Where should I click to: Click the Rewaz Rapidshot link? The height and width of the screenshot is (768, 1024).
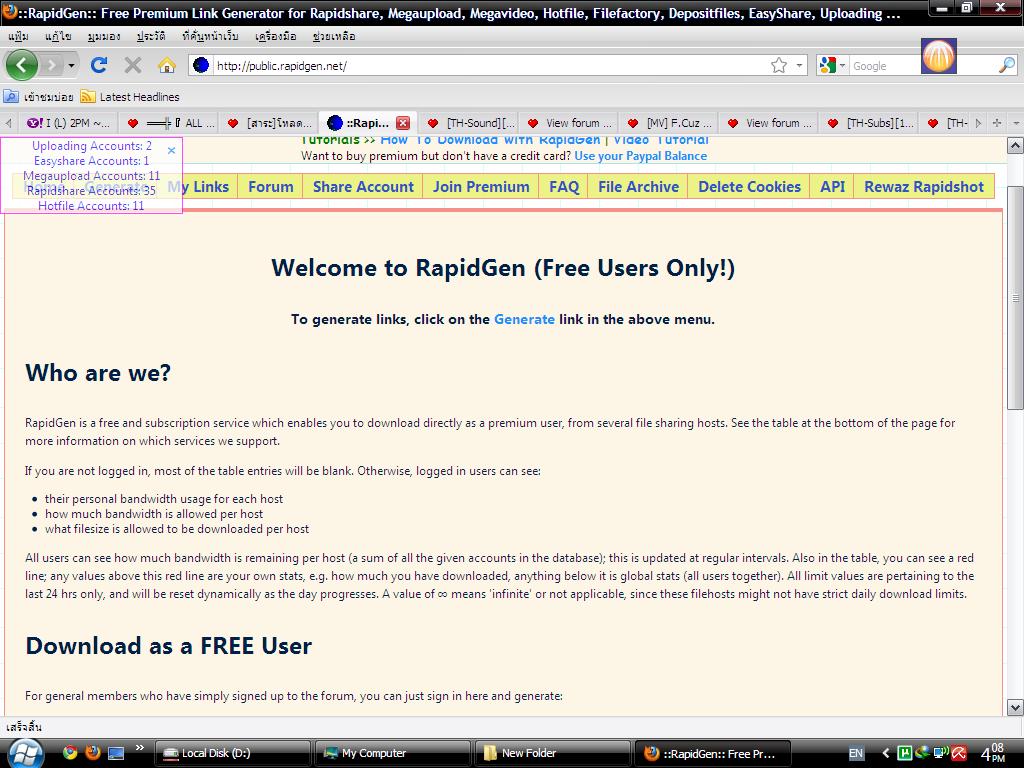(923, 187)
